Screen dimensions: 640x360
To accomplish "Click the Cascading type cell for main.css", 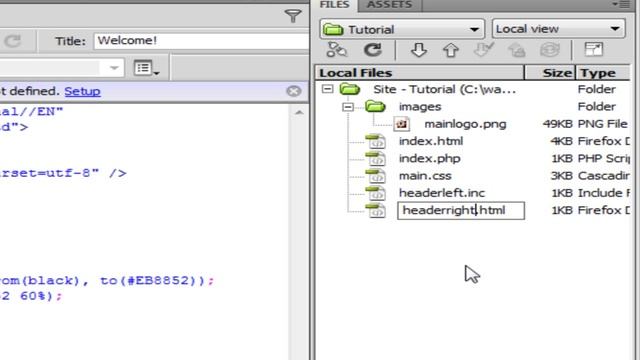I will pyautogui.click(x=604, y=176).
